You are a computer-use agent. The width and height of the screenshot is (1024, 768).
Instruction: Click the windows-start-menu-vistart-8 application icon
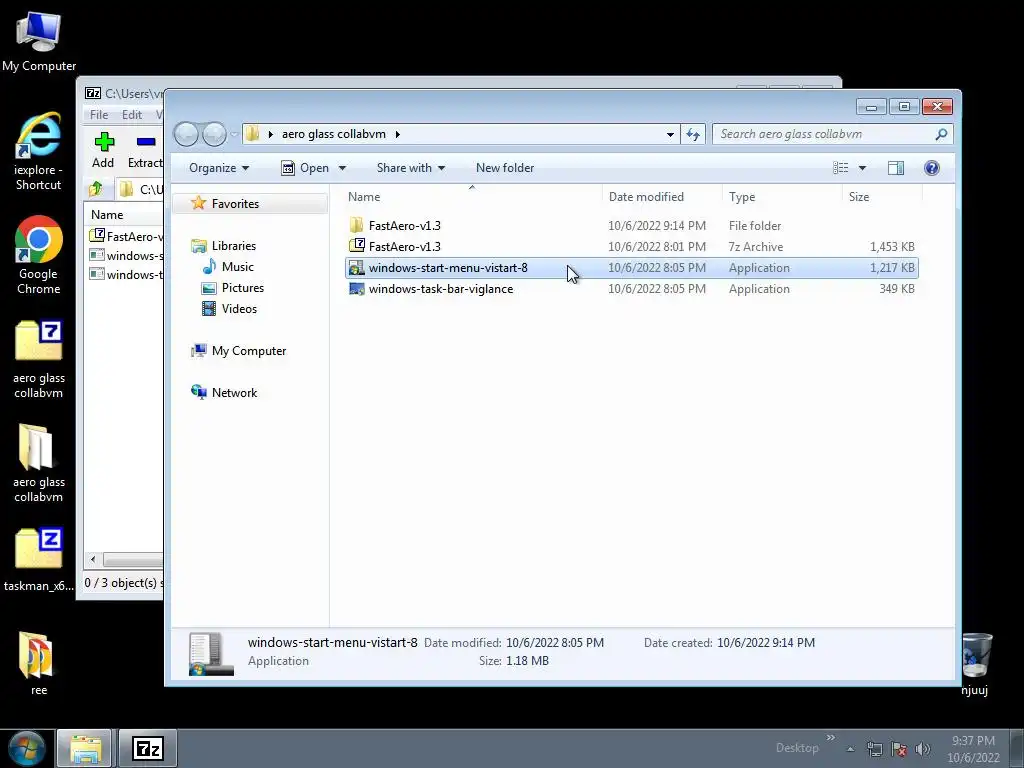coord(357,268)
